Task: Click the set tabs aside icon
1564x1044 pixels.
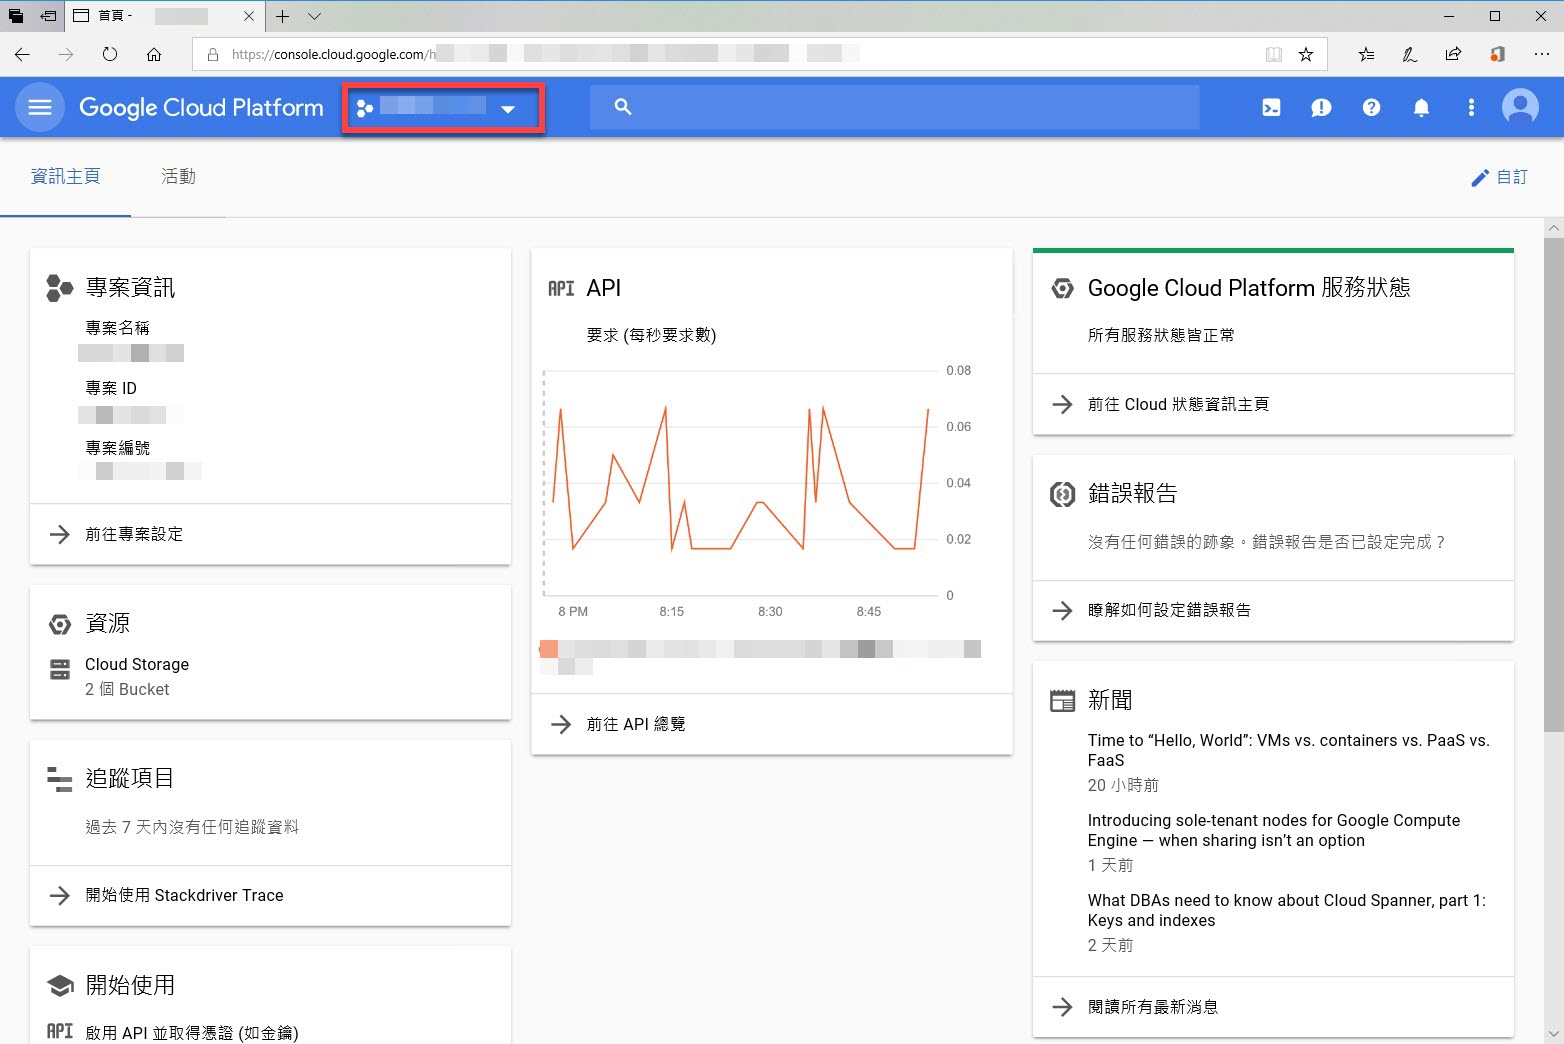Action: coord(48,16)
